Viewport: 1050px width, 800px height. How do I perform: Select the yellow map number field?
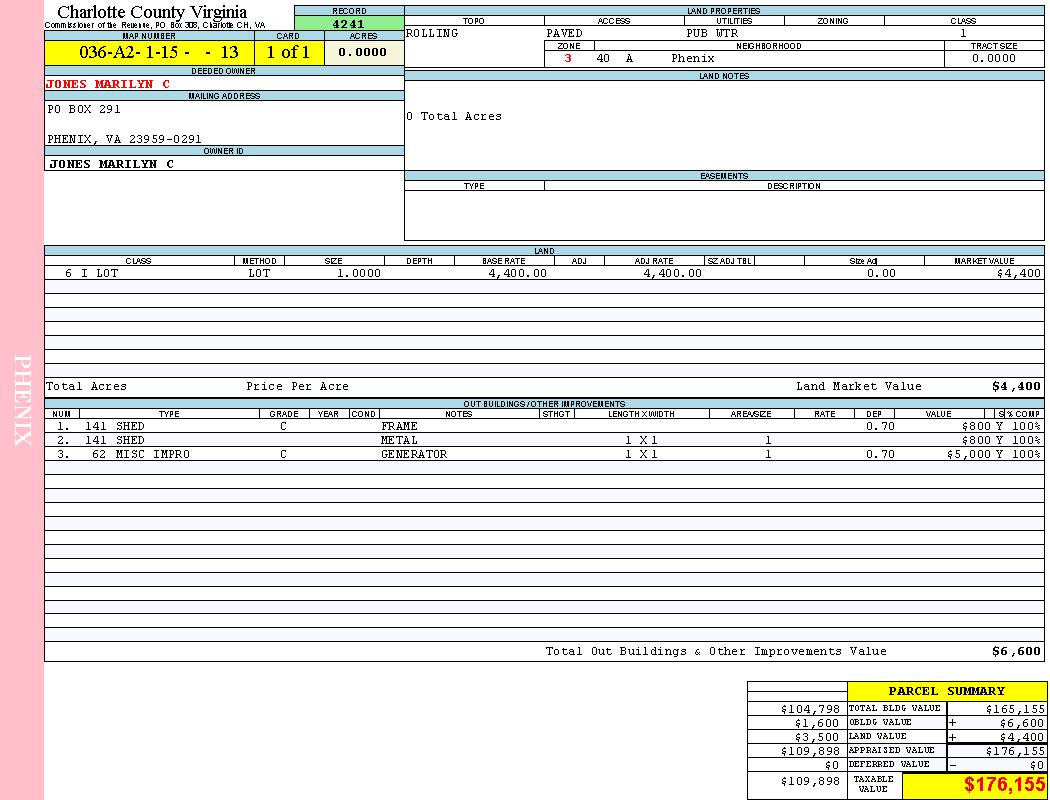pos(149,53)
